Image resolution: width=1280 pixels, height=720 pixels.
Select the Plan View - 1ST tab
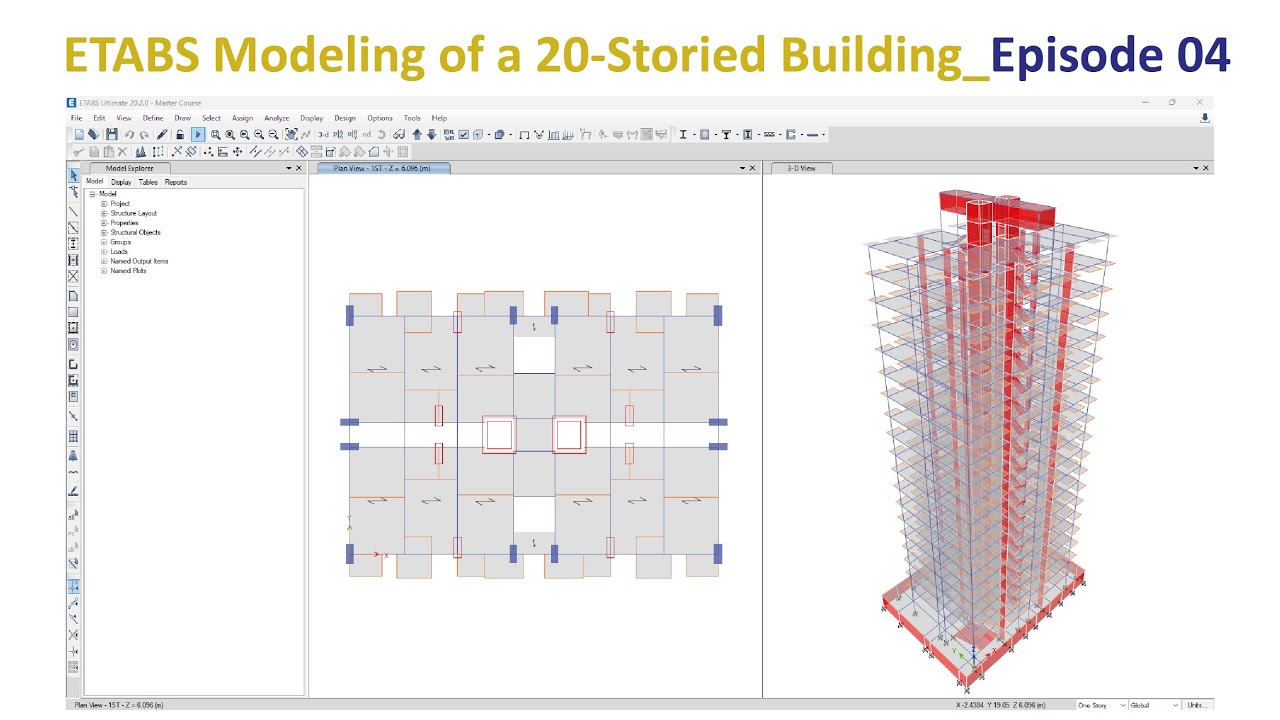[x=384, y=168]
